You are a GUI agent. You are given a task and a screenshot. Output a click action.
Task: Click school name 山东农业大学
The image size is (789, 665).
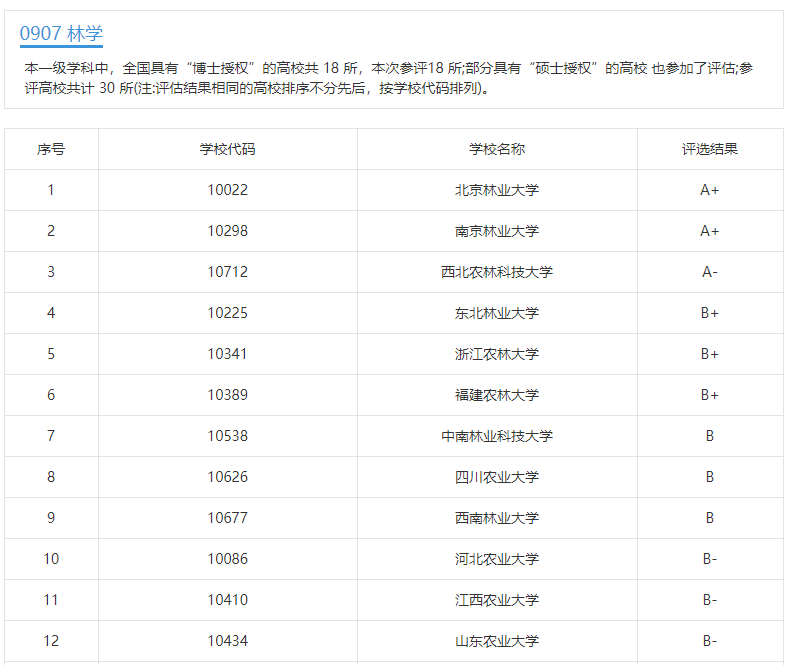pyautogui.click(x=497, y=641)
